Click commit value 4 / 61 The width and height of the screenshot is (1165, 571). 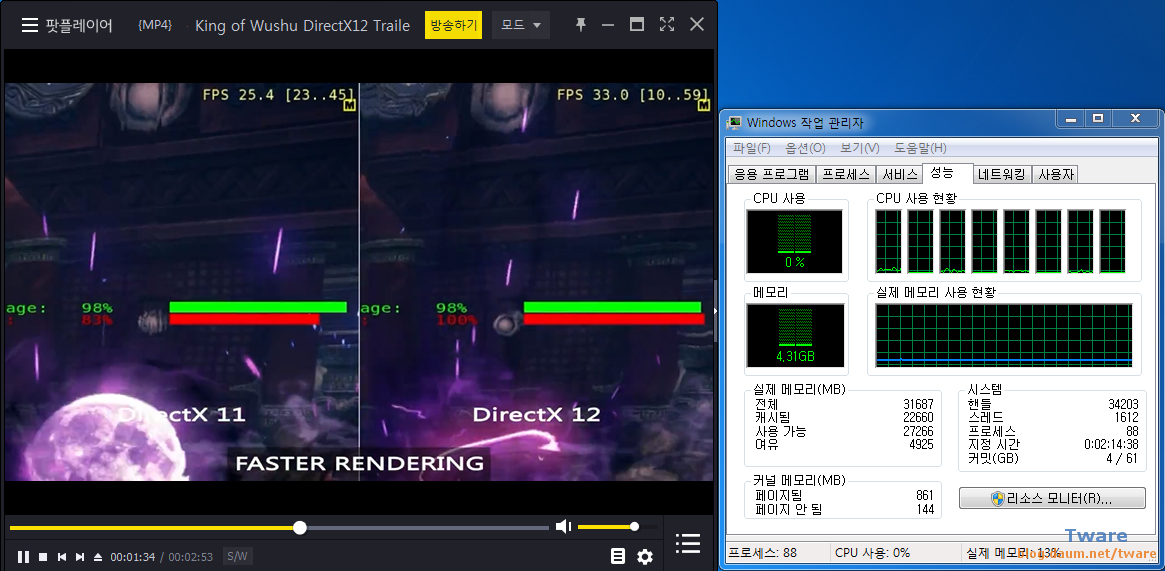[x=1122, y=458]
